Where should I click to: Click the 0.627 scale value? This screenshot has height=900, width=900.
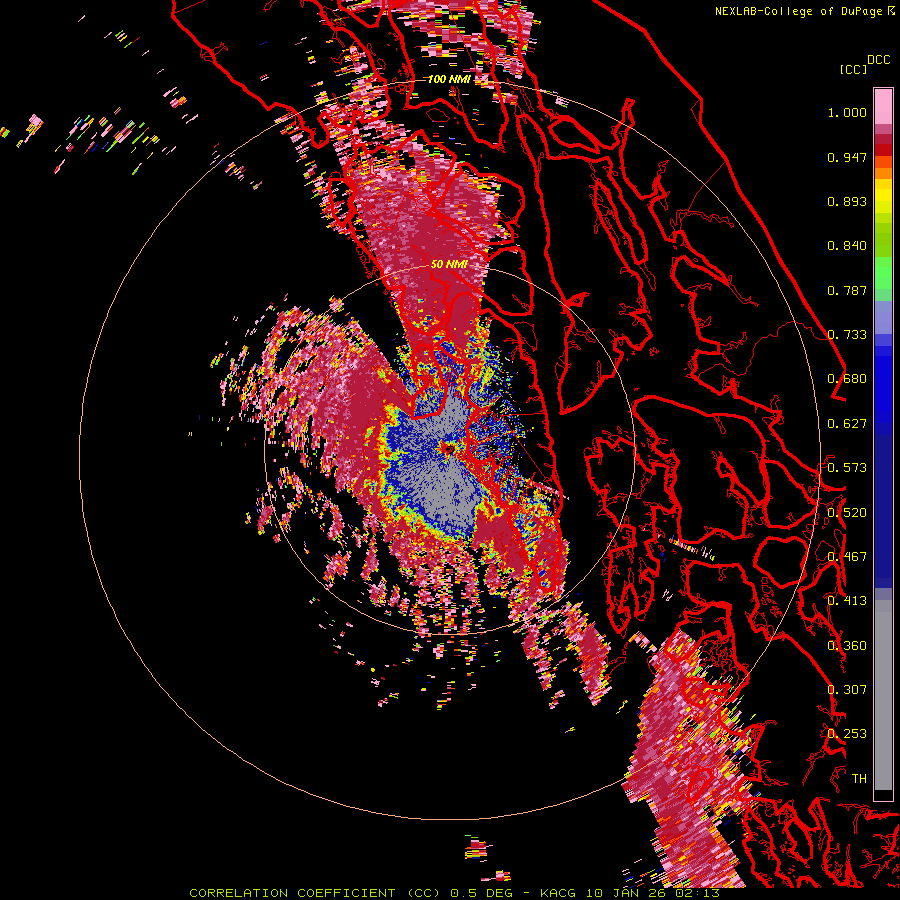[847, 424]
